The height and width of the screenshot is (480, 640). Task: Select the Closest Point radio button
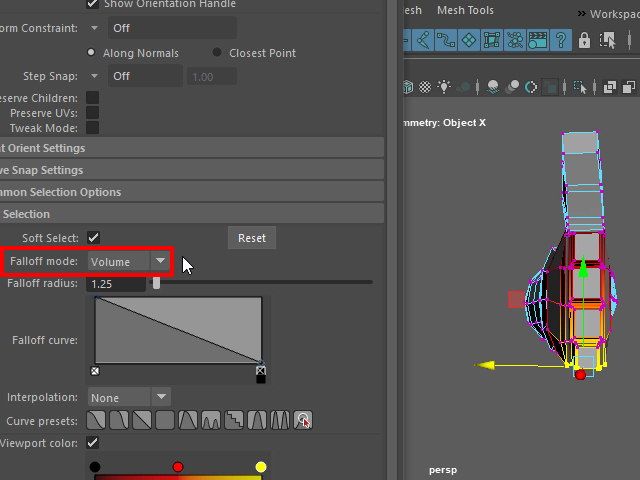[x=218, y=53]
